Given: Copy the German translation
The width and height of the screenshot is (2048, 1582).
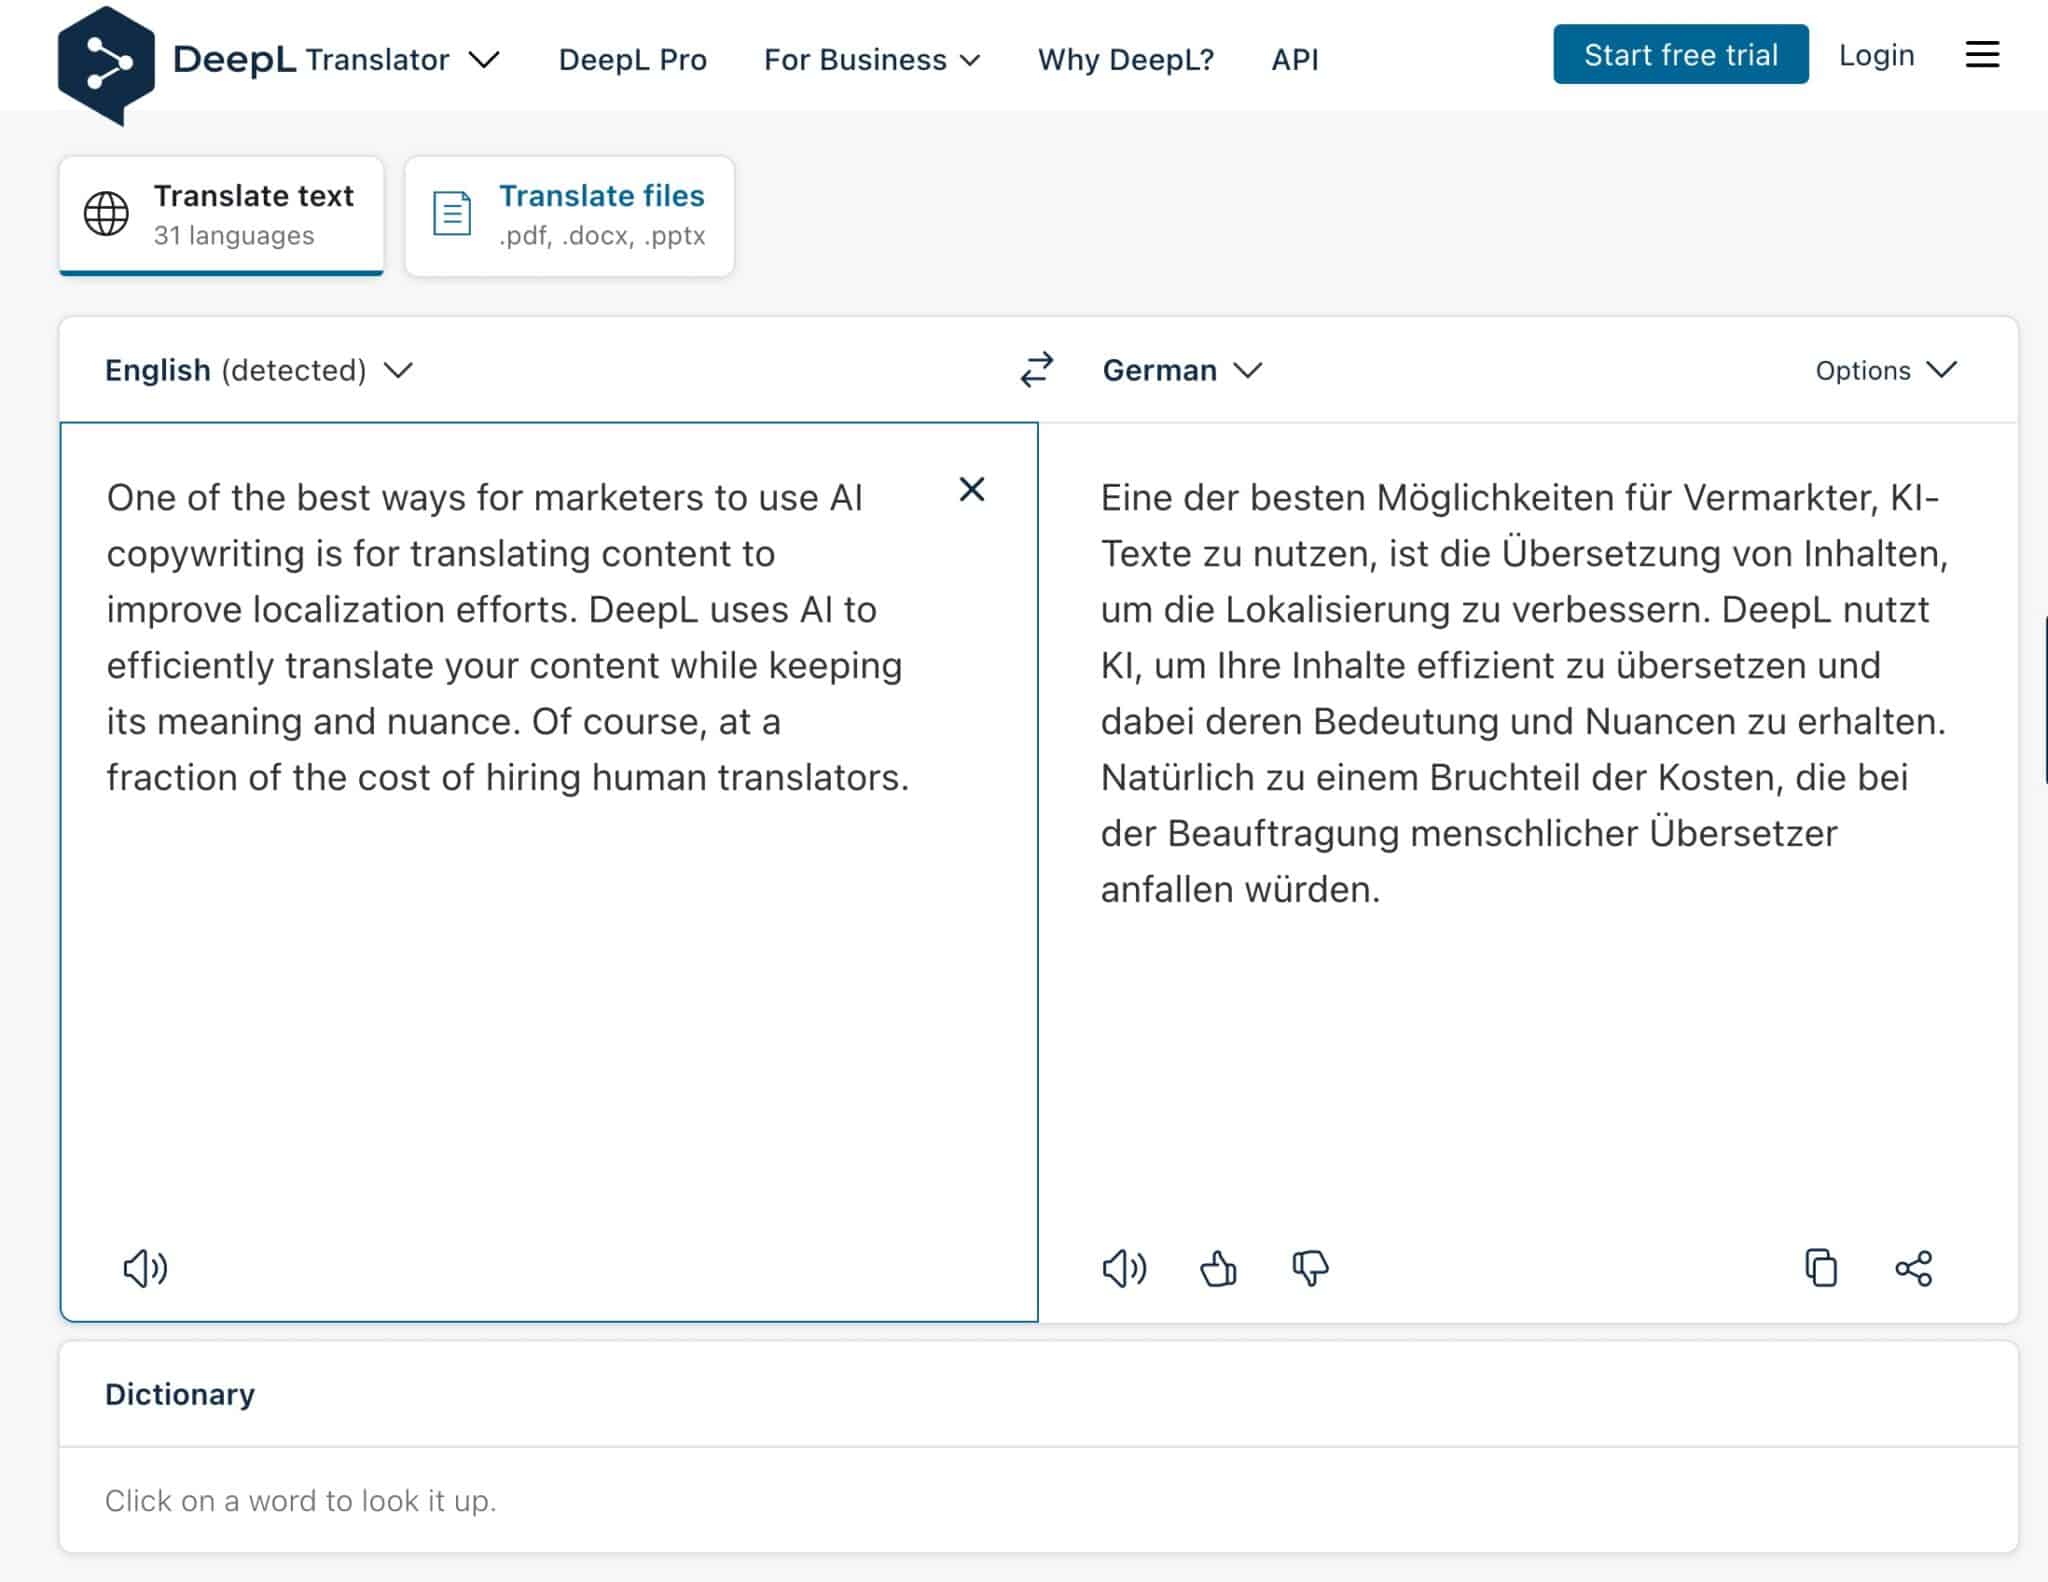Looking at the screenshot, I should click(1822, 1268).
